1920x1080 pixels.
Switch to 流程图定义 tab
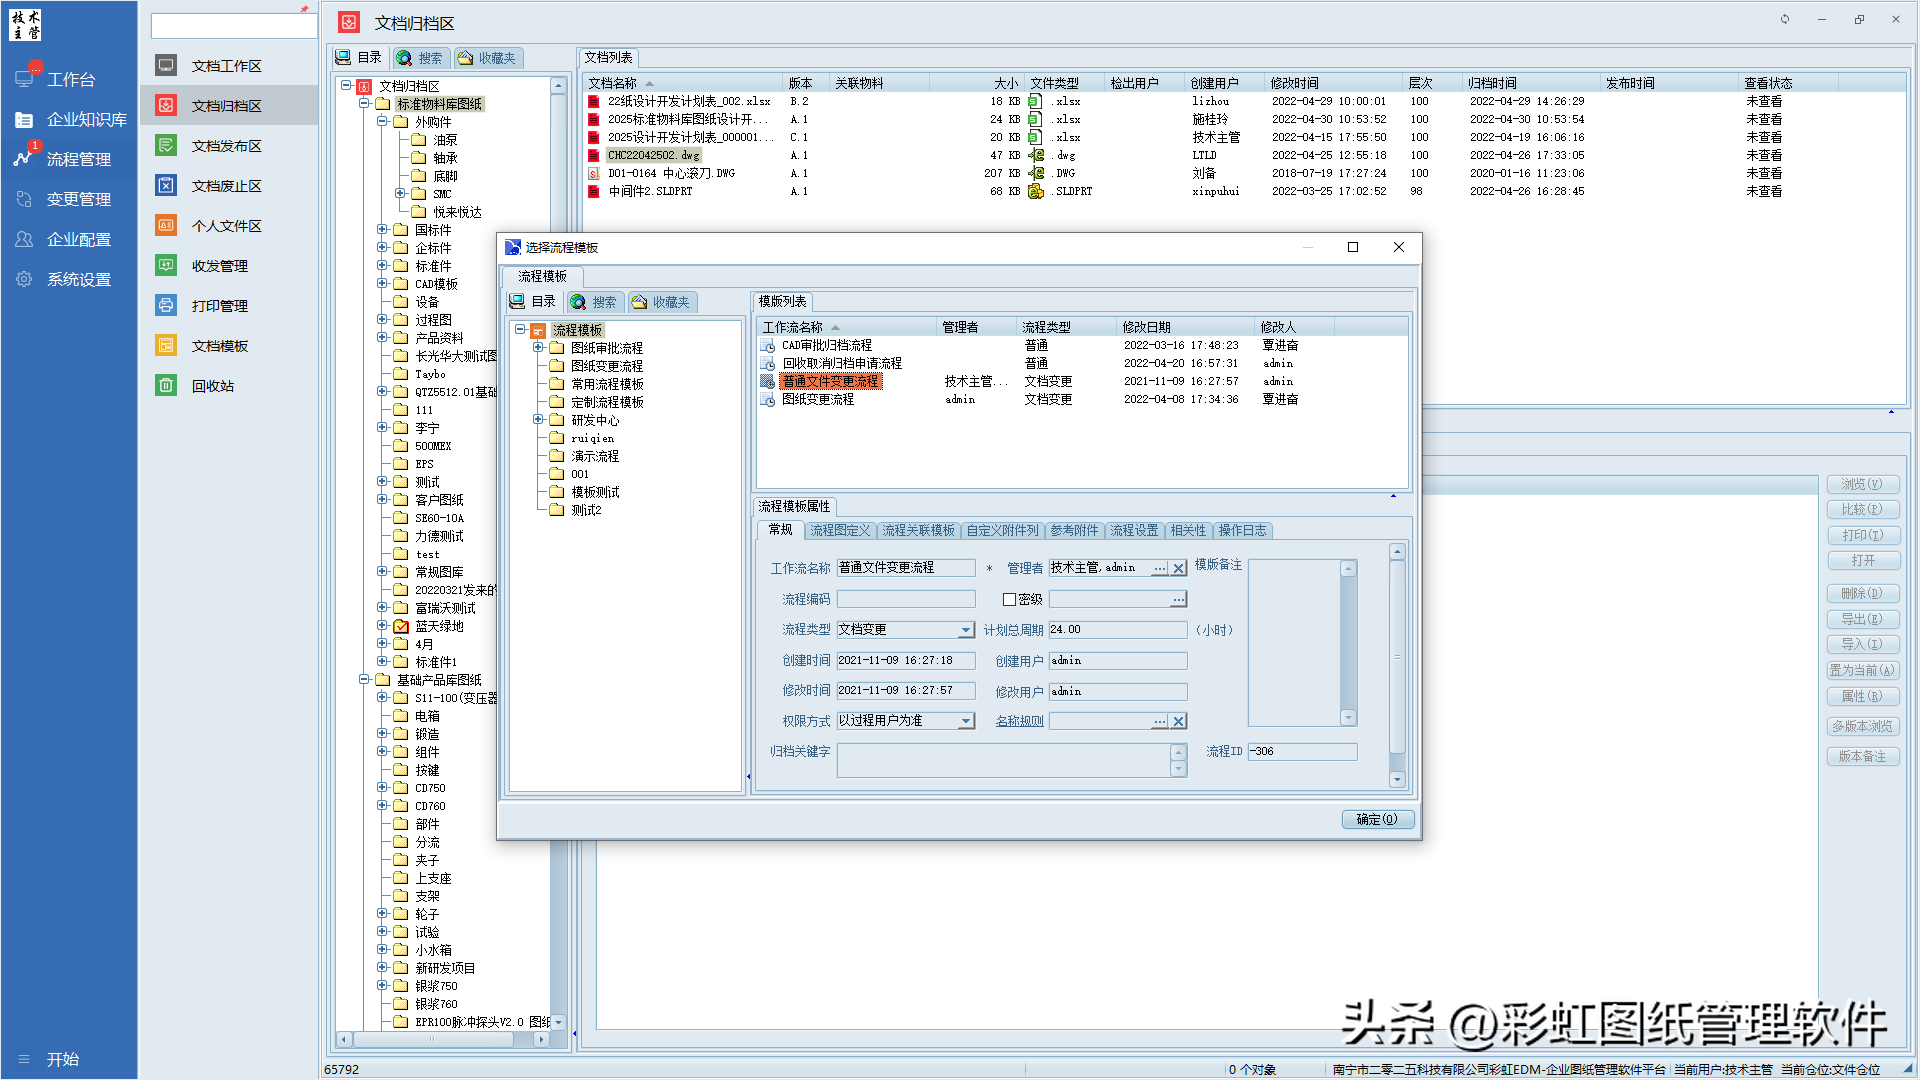pos(840,530)
